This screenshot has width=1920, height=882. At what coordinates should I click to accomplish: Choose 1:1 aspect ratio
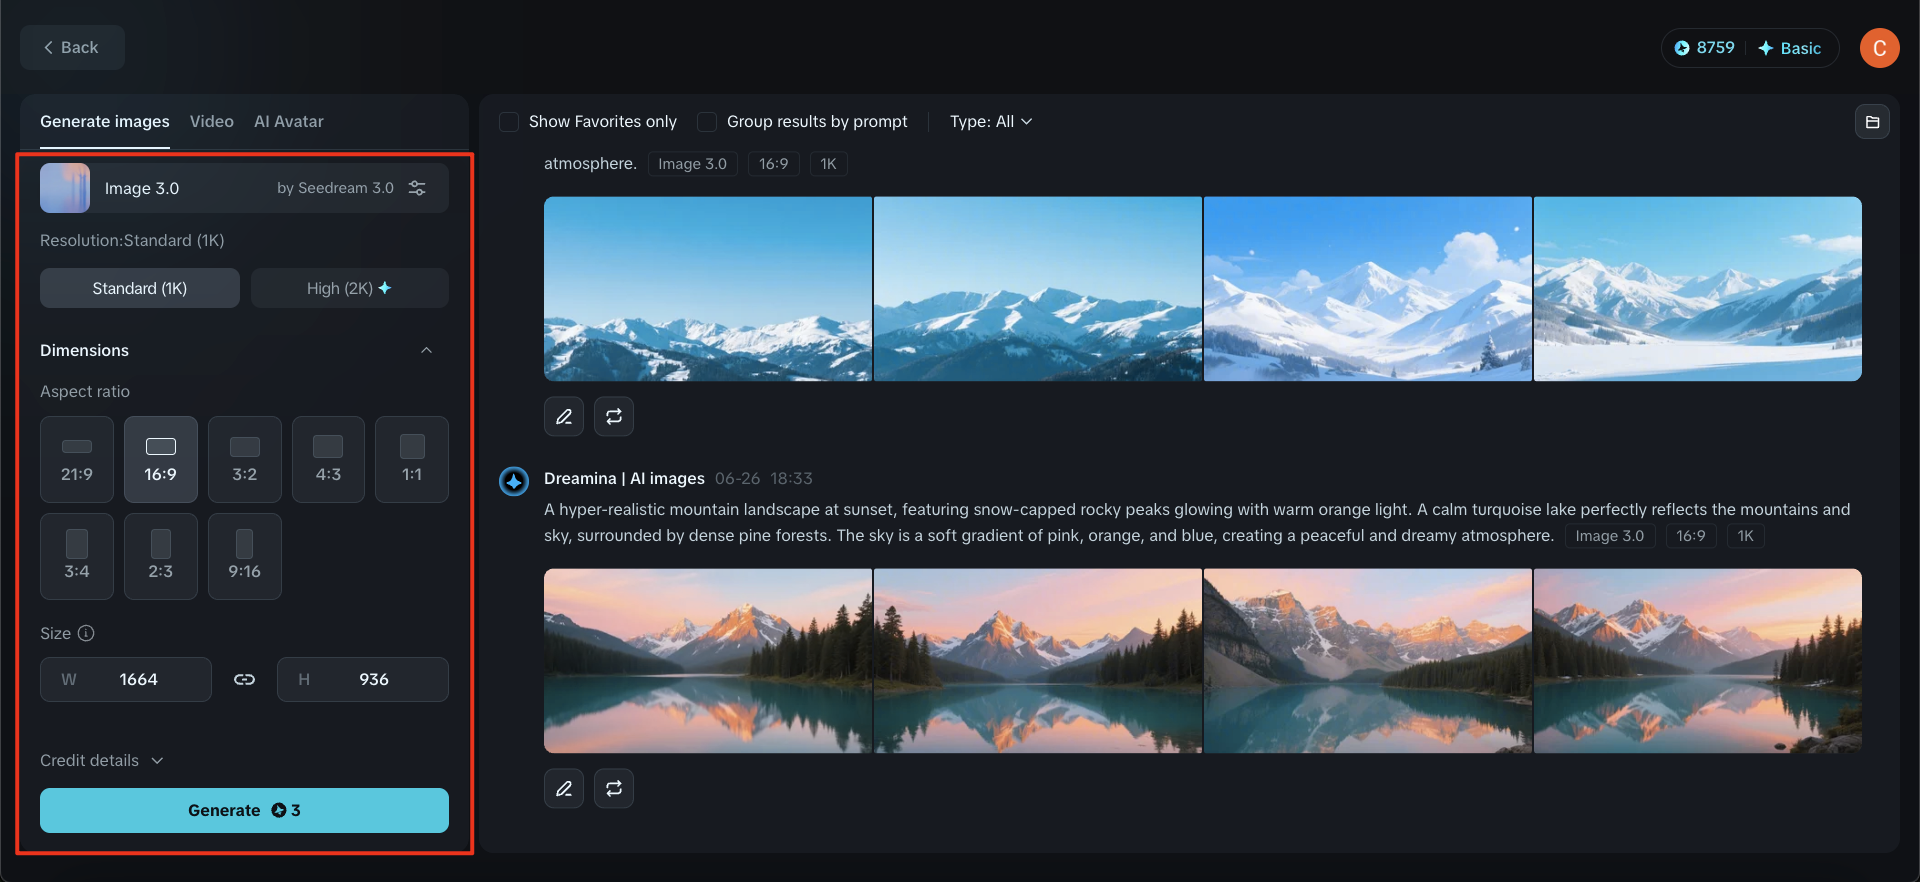coord(412,459)
